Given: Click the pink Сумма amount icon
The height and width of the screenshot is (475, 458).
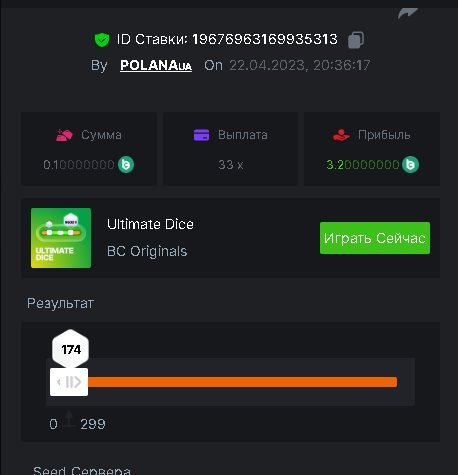Looking at the screenshot, I should point(64,135).
